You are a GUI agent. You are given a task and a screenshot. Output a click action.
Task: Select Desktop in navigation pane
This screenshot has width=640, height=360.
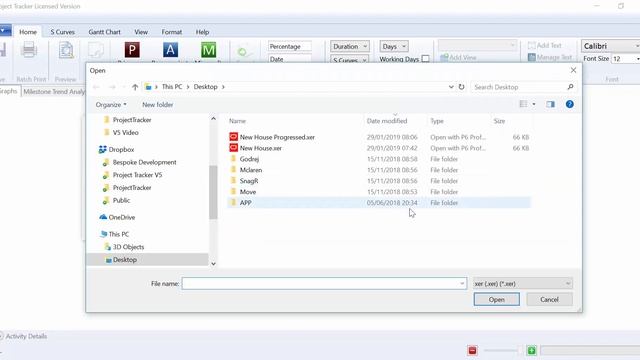tap(147, 260)
